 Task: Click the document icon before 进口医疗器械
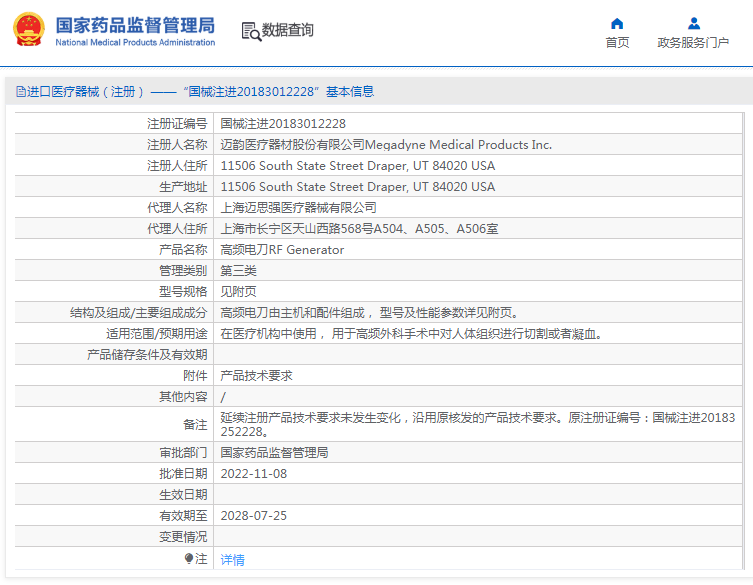(20, 91)
